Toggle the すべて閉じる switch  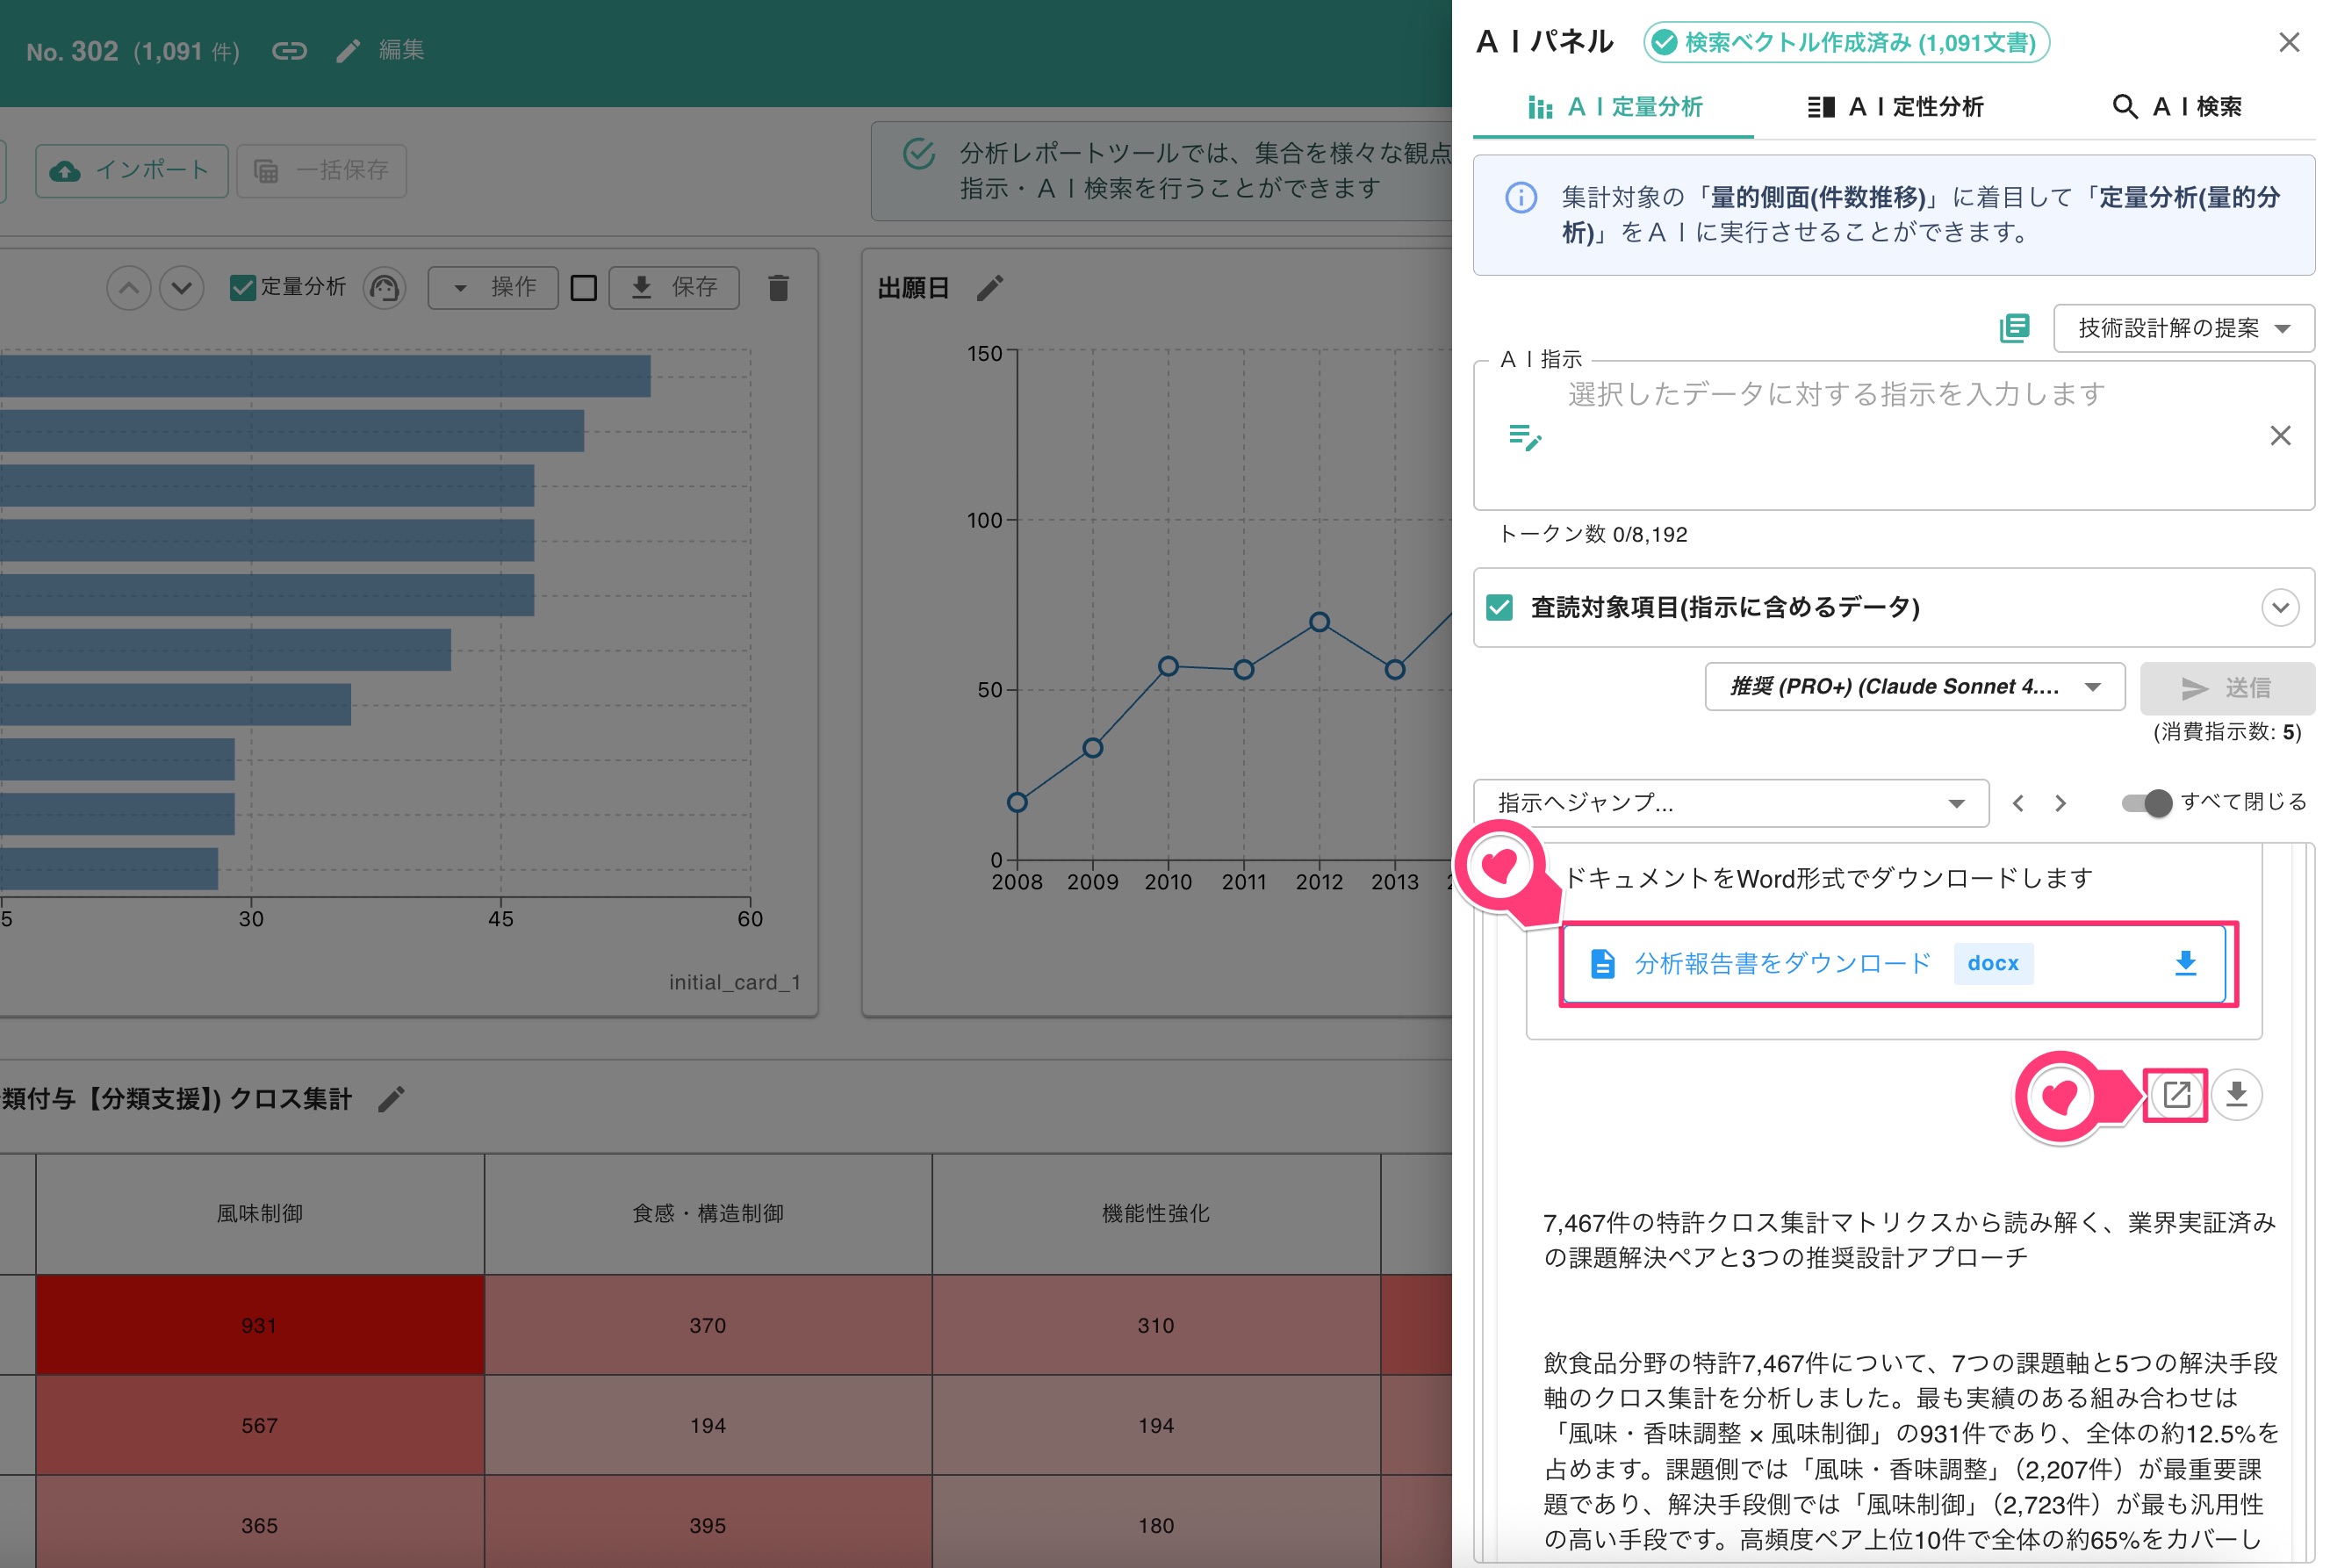(2147, 803)
